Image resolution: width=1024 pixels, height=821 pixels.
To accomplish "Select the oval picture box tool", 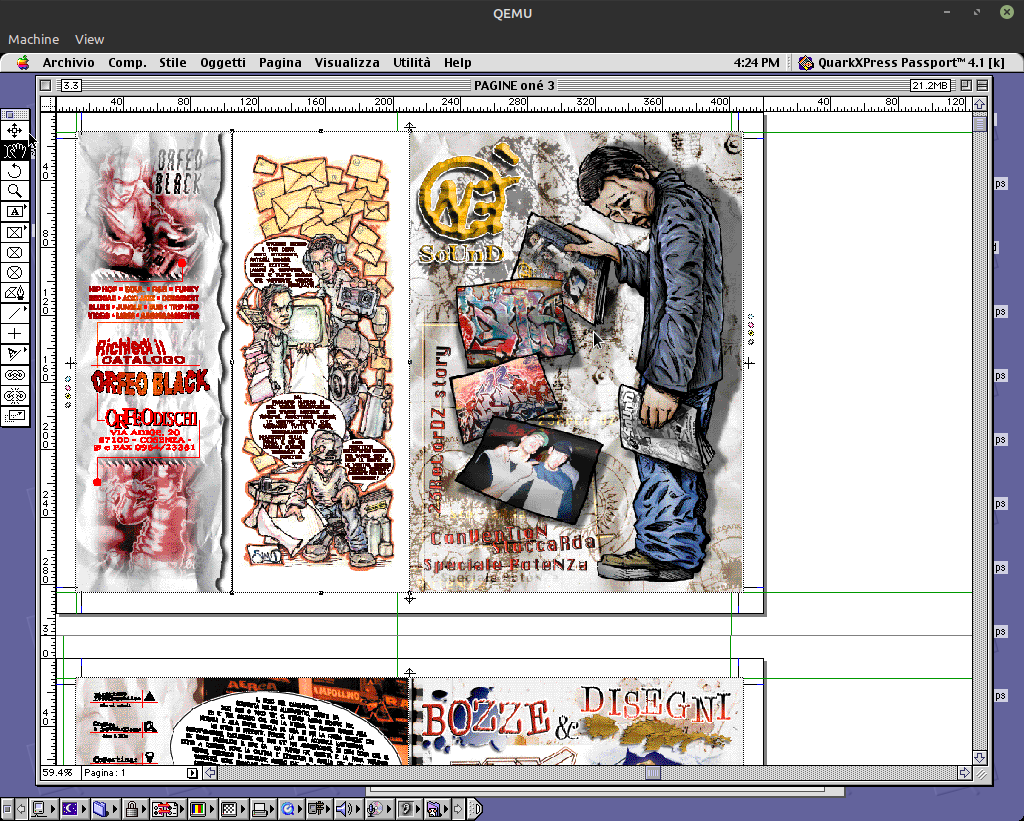I will [x=15, y=272].
